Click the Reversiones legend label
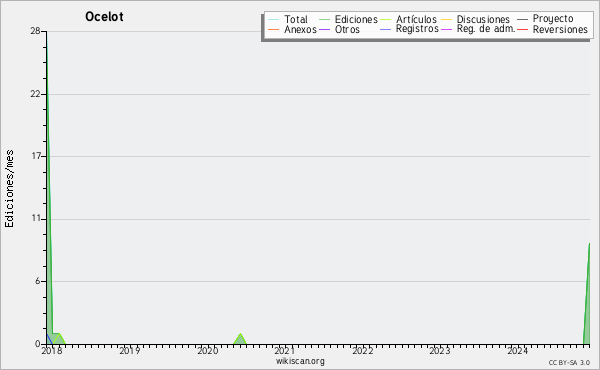Screen dimensions: 600x370 [x=560, y=29]
